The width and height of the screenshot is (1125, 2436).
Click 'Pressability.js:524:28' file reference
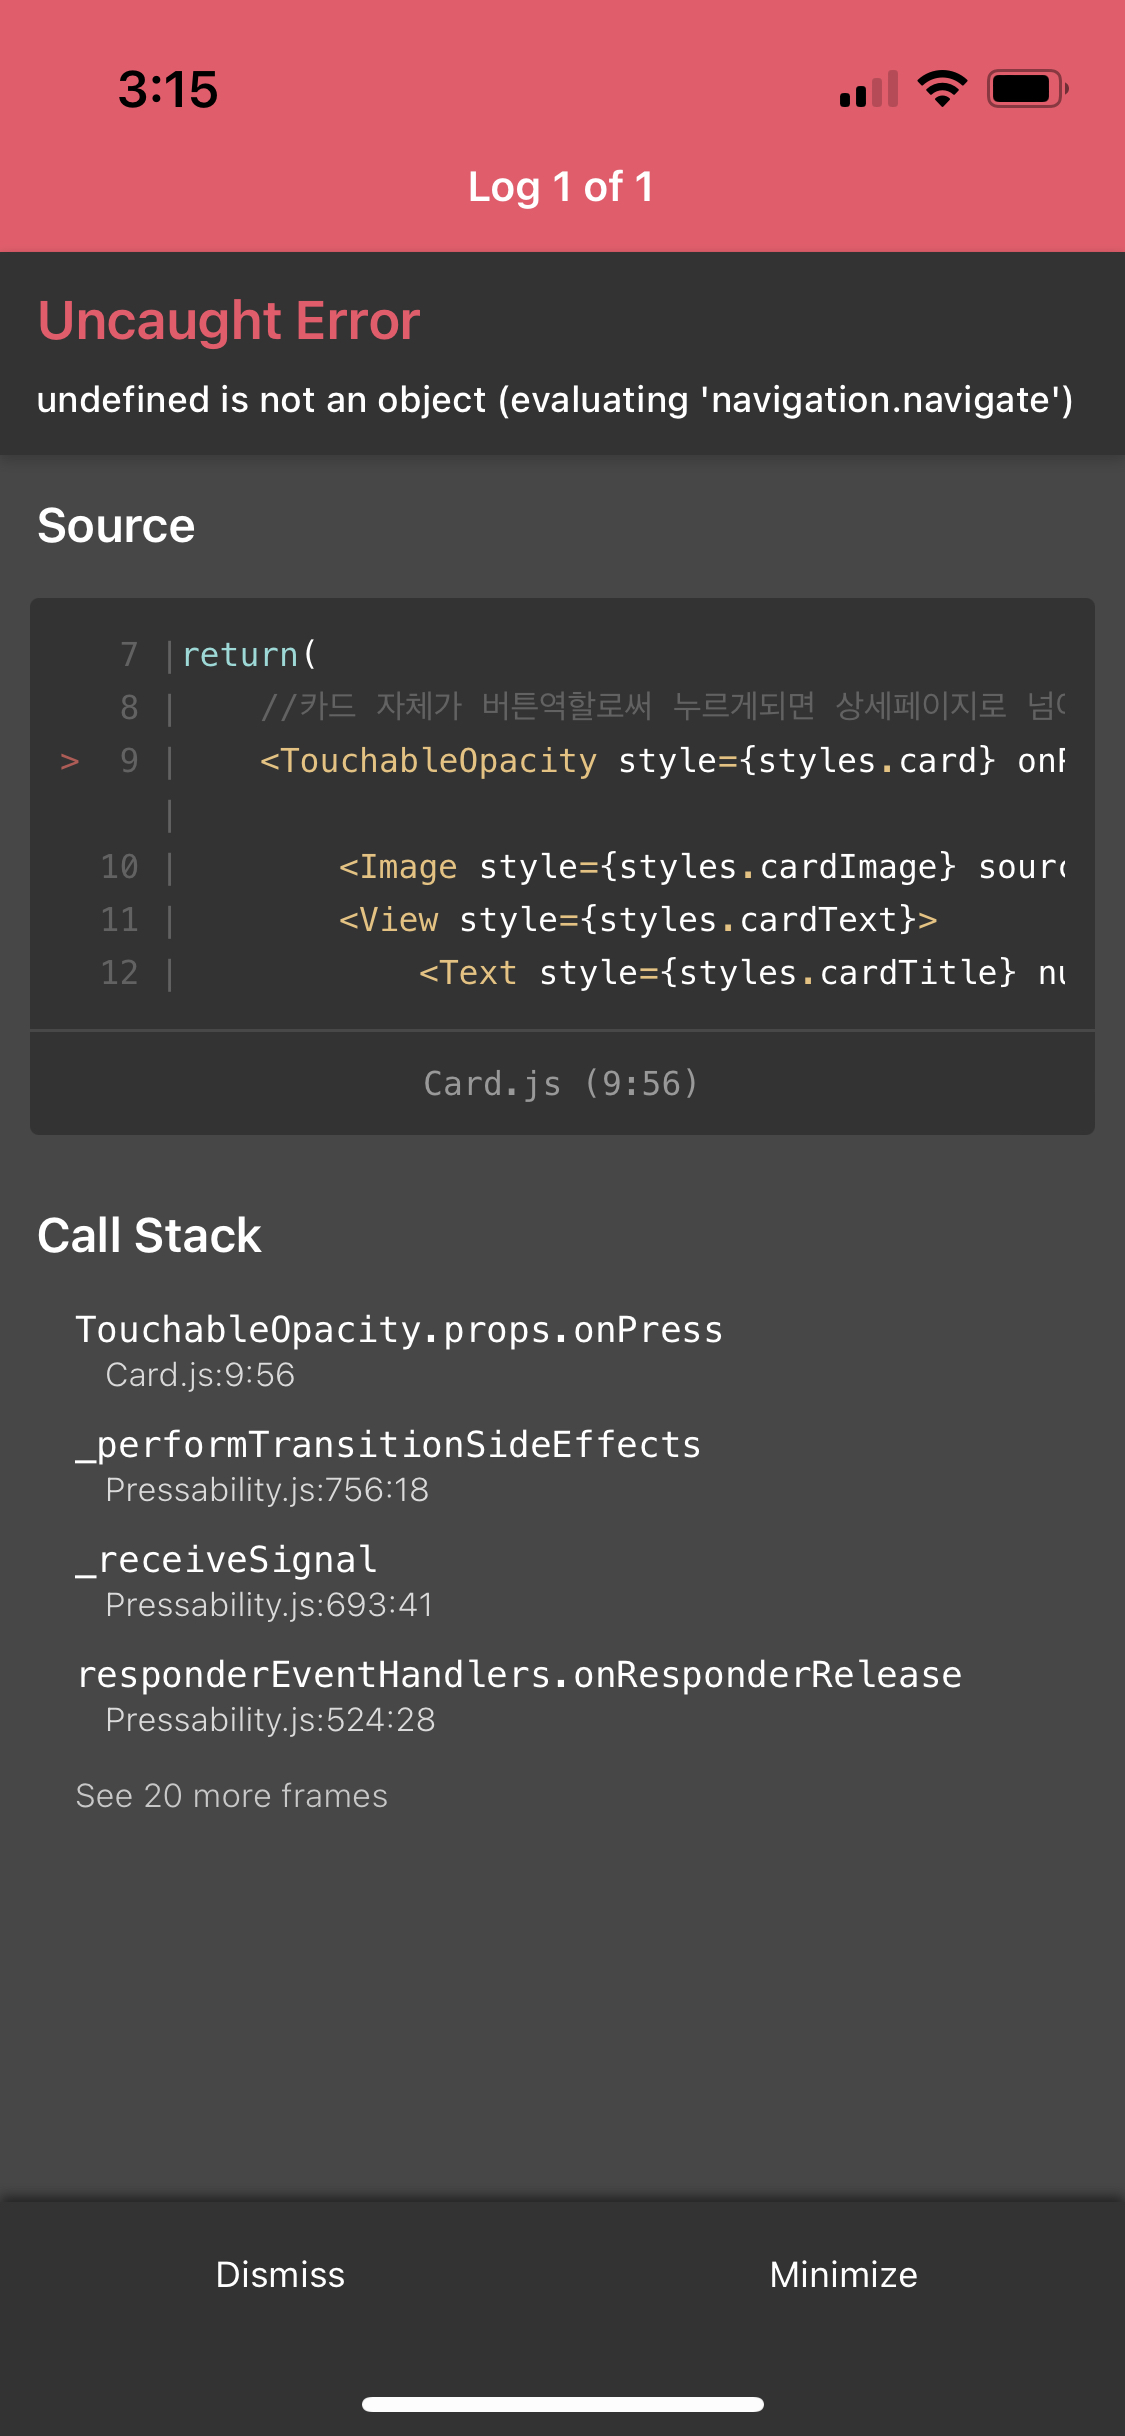(270, 1720)
